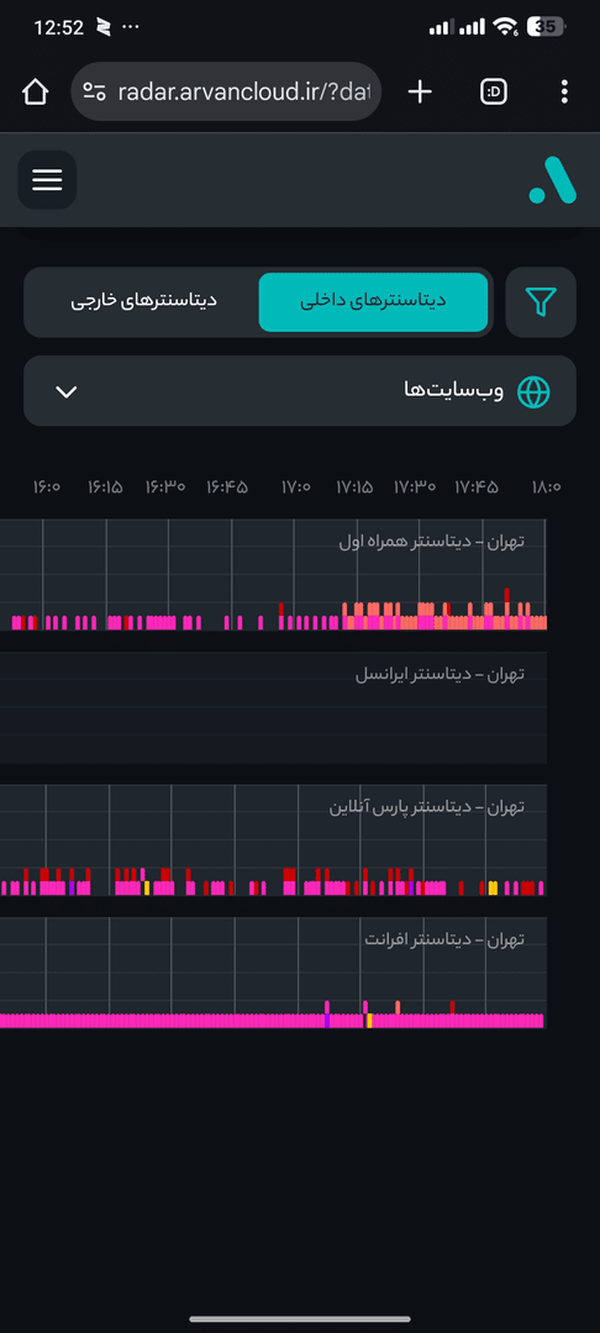Tap the ArvanCloud logo
The image size is (600, 1333).
point(552,180)
